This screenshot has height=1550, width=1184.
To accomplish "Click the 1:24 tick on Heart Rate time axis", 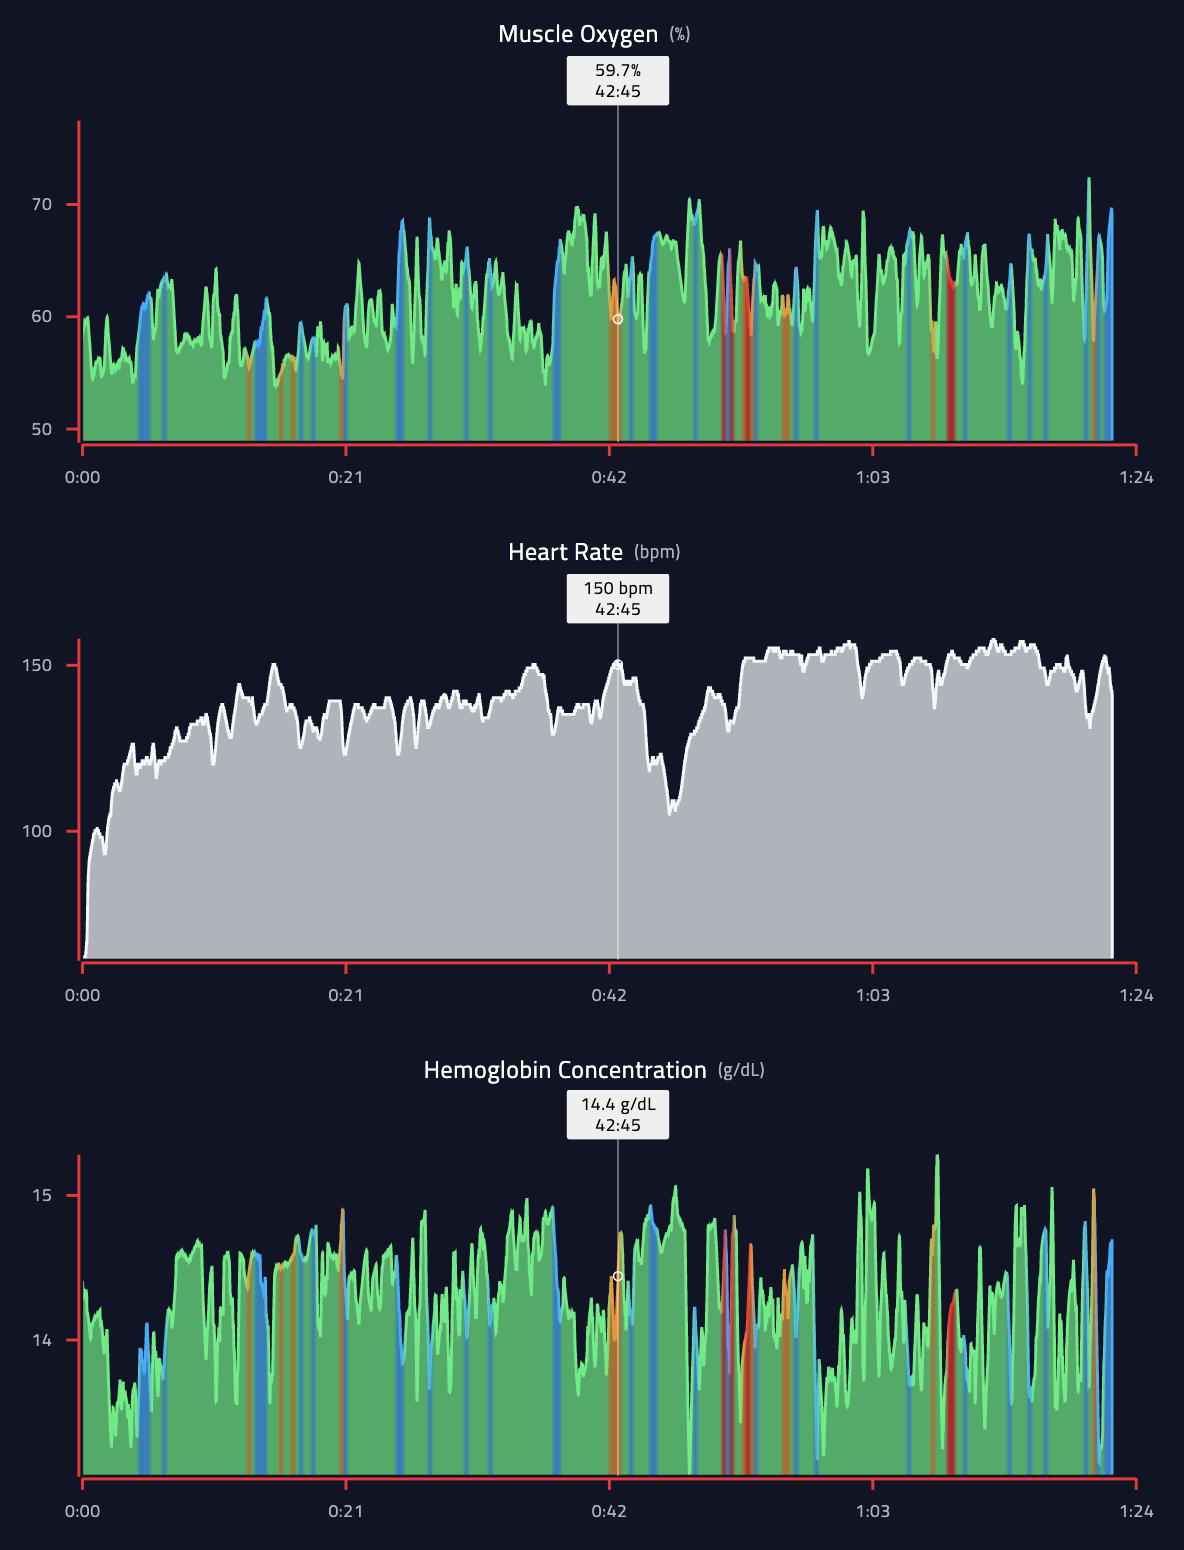I will [1136, 995].
